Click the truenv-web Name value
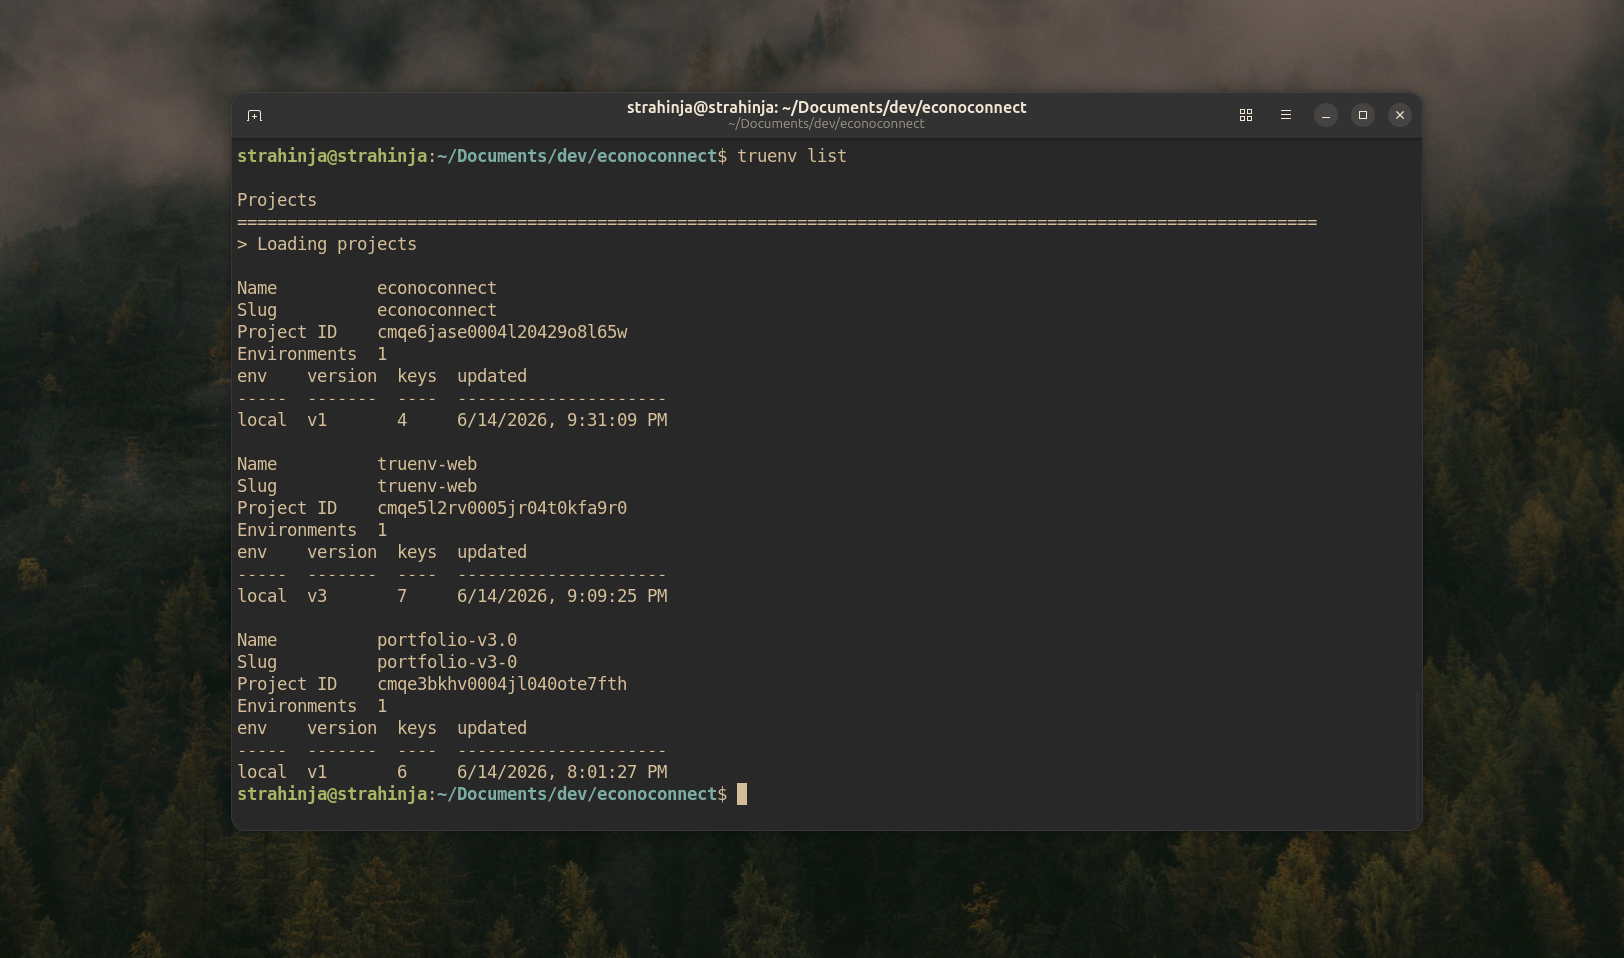 [x=427, y=464]
